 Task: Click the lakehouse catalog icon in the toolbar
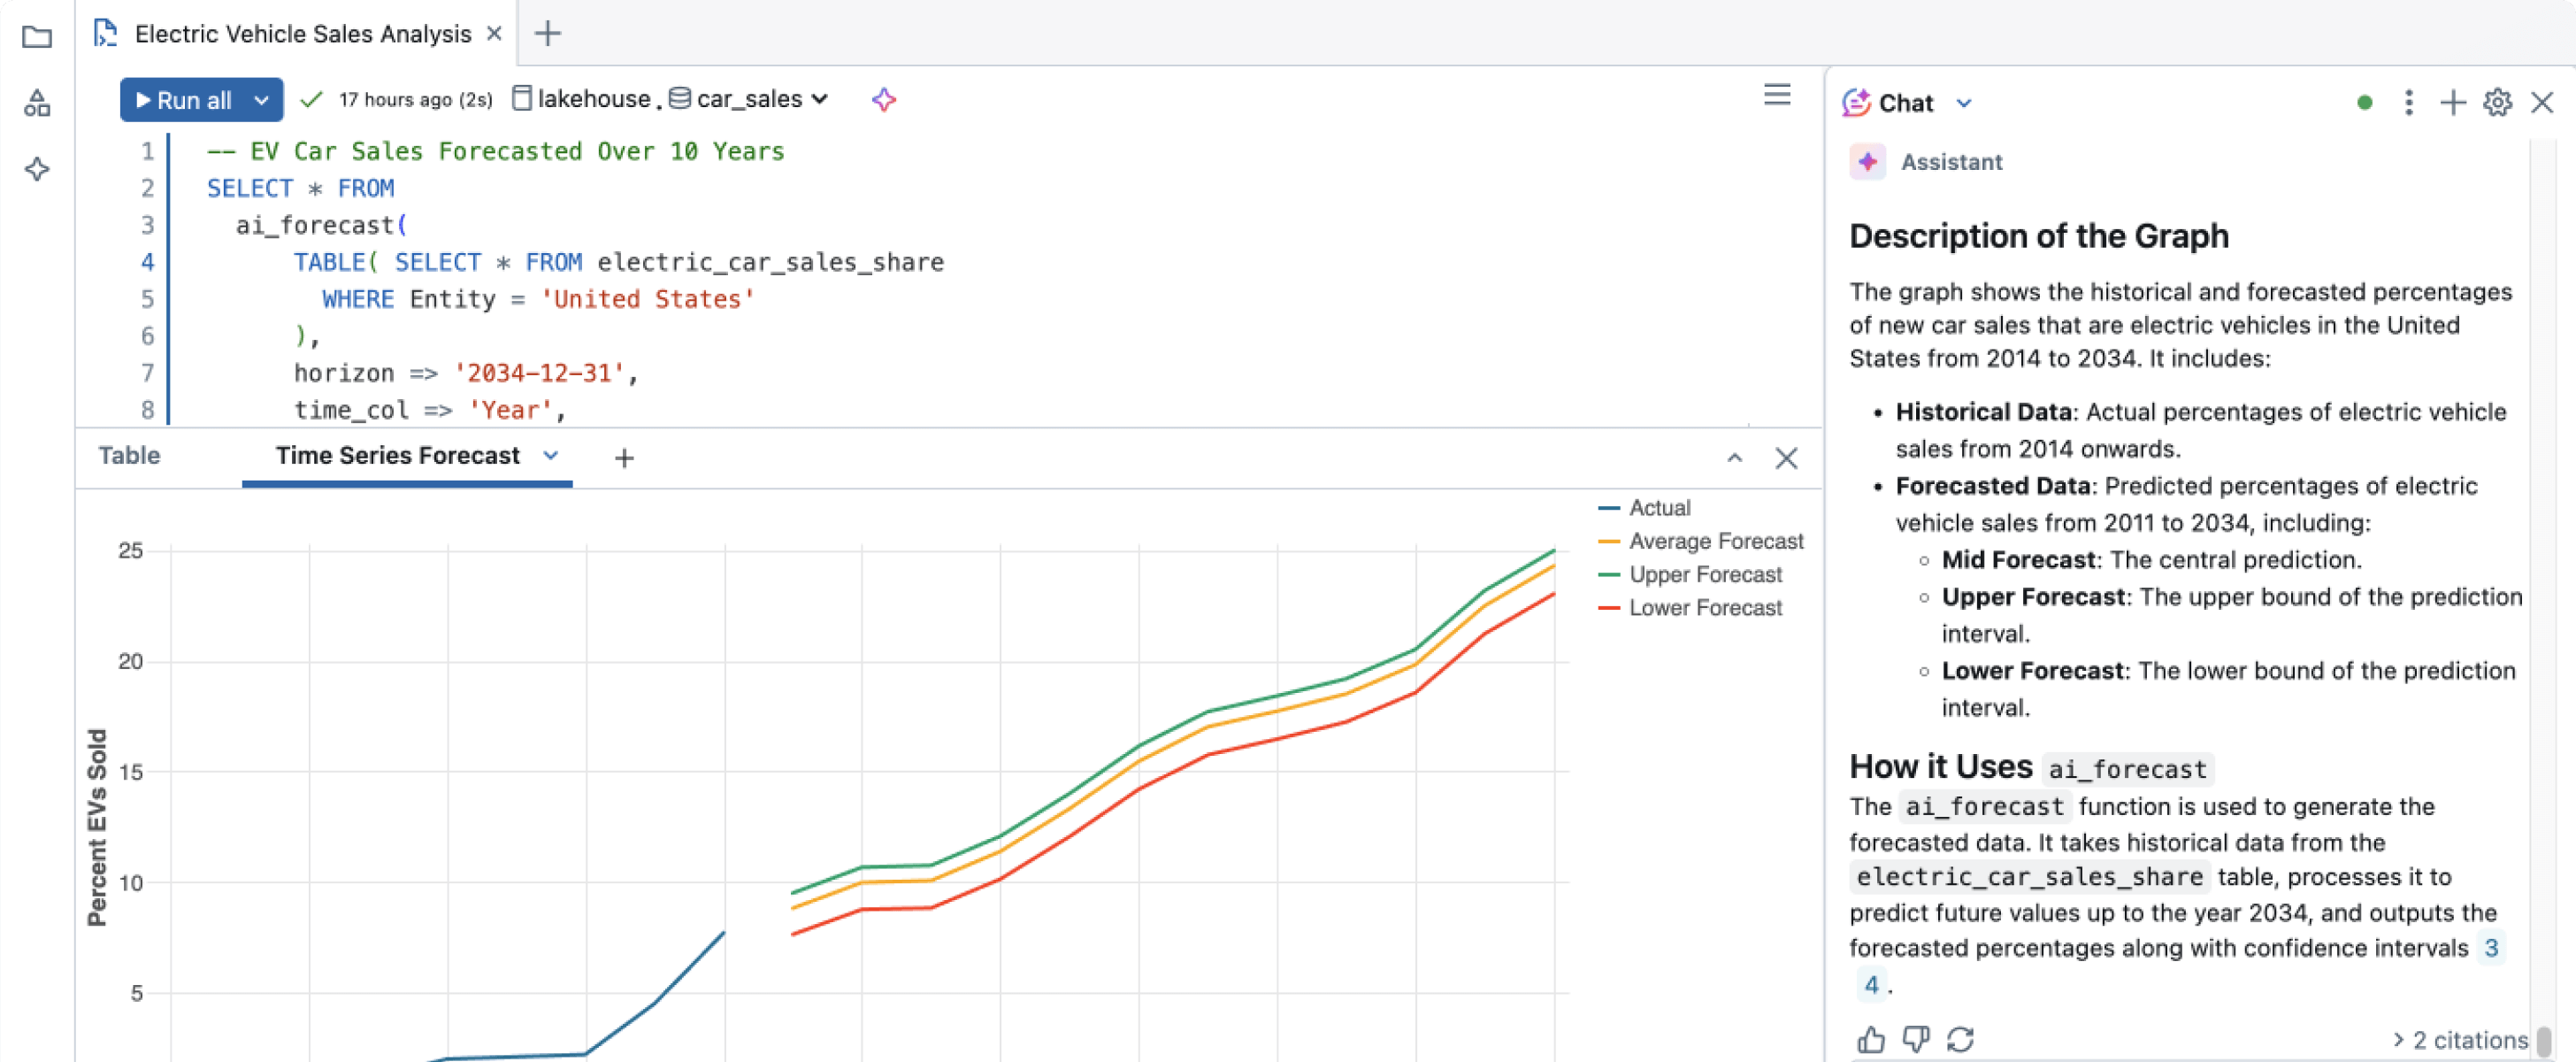tap(522, 98)
